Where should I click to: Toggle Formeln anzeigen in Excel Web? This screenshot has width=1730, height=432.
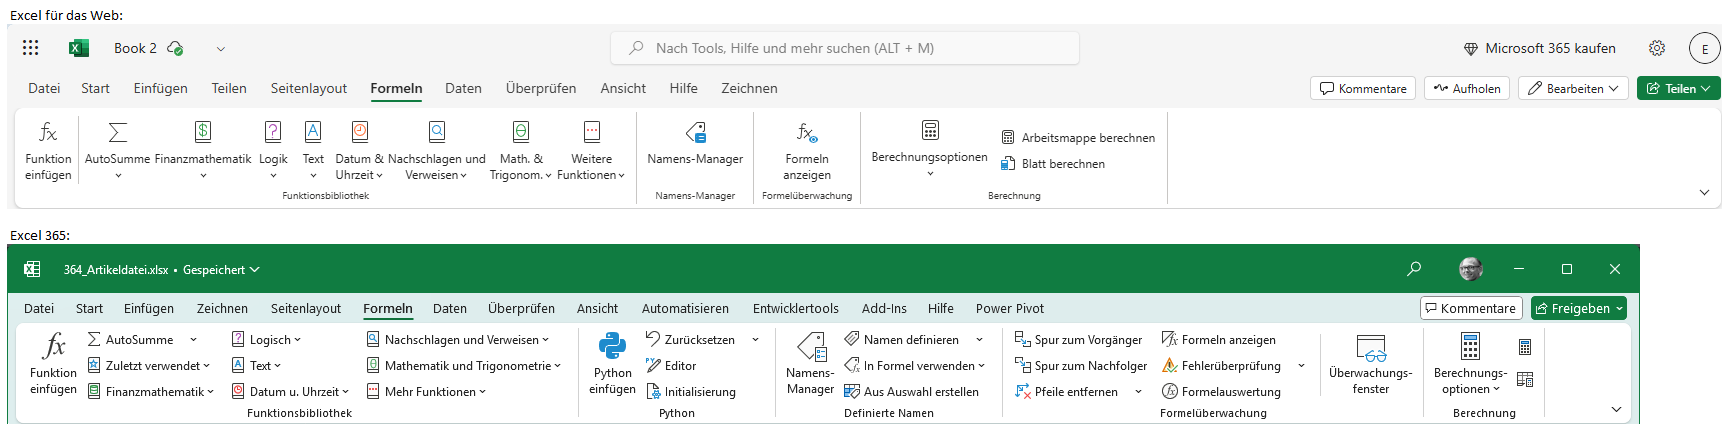(x=807, y=150)
